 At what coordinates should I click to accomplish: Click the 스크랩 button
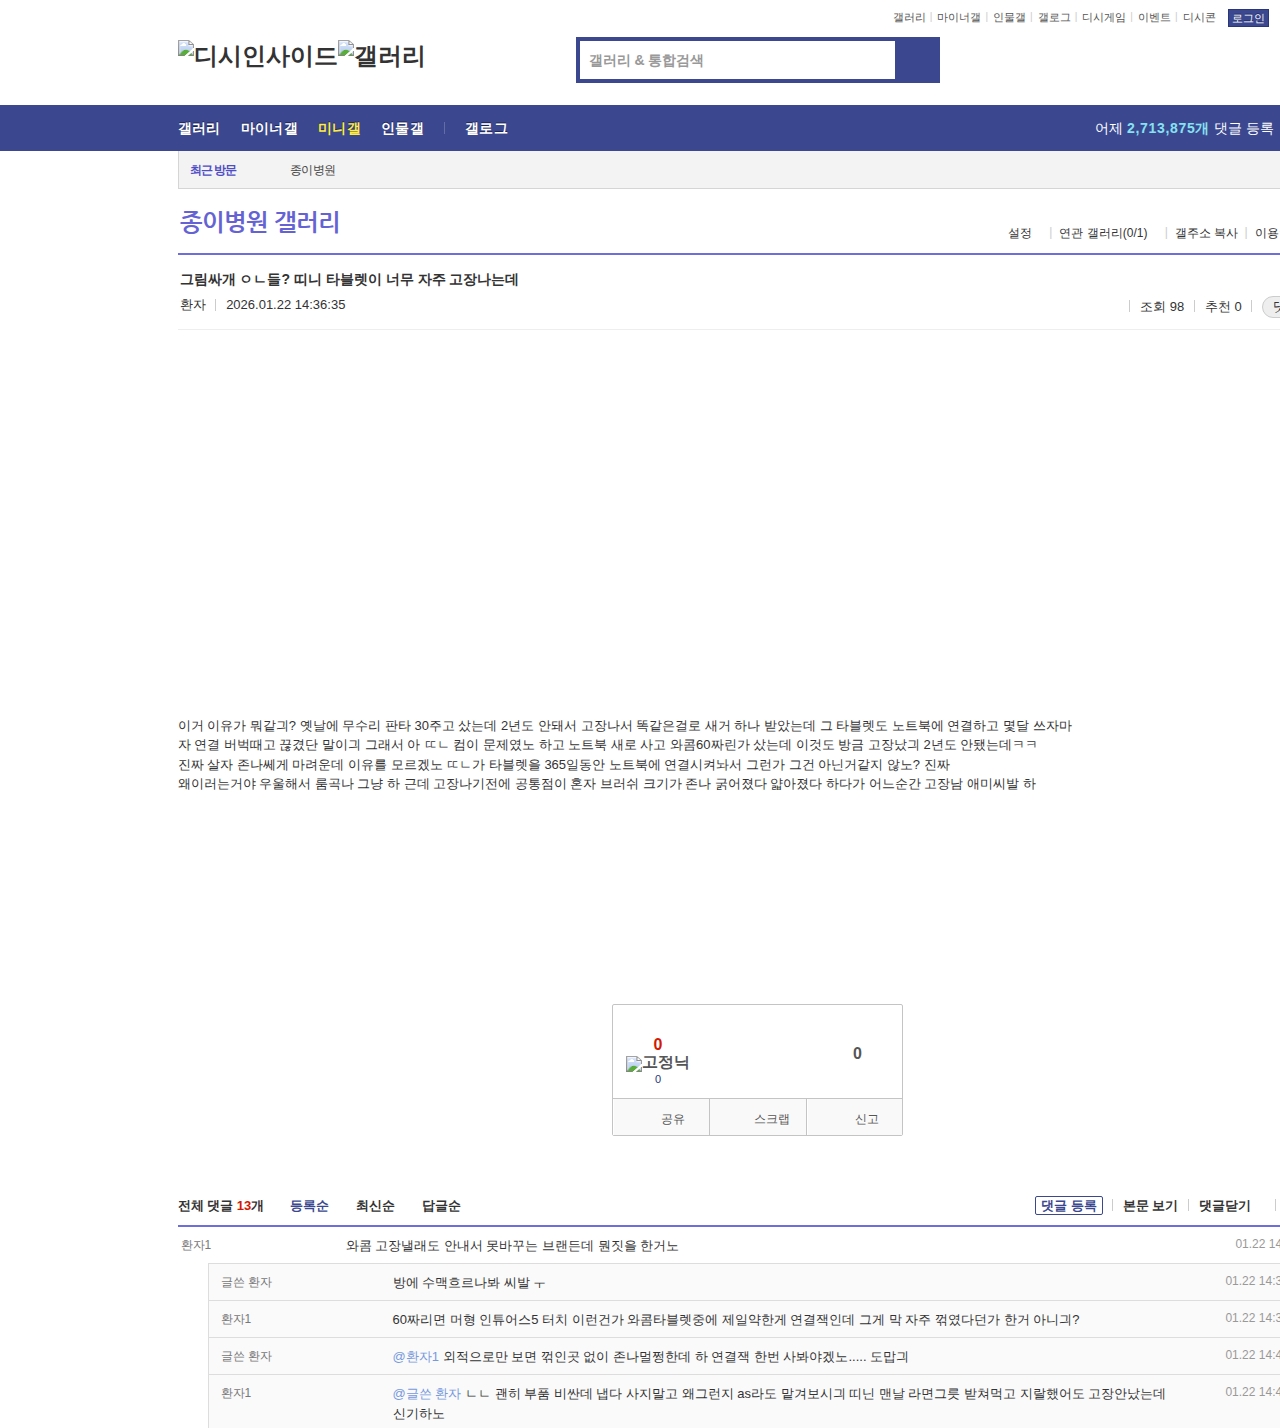(x=771, y=1119)
